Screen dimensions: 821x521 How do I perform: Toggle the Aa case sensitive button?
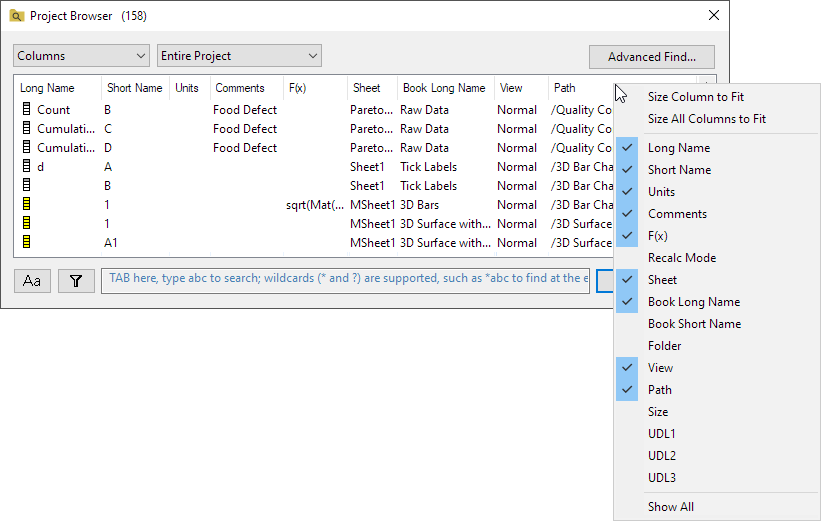pyautogui.click(x=32, y=281)
